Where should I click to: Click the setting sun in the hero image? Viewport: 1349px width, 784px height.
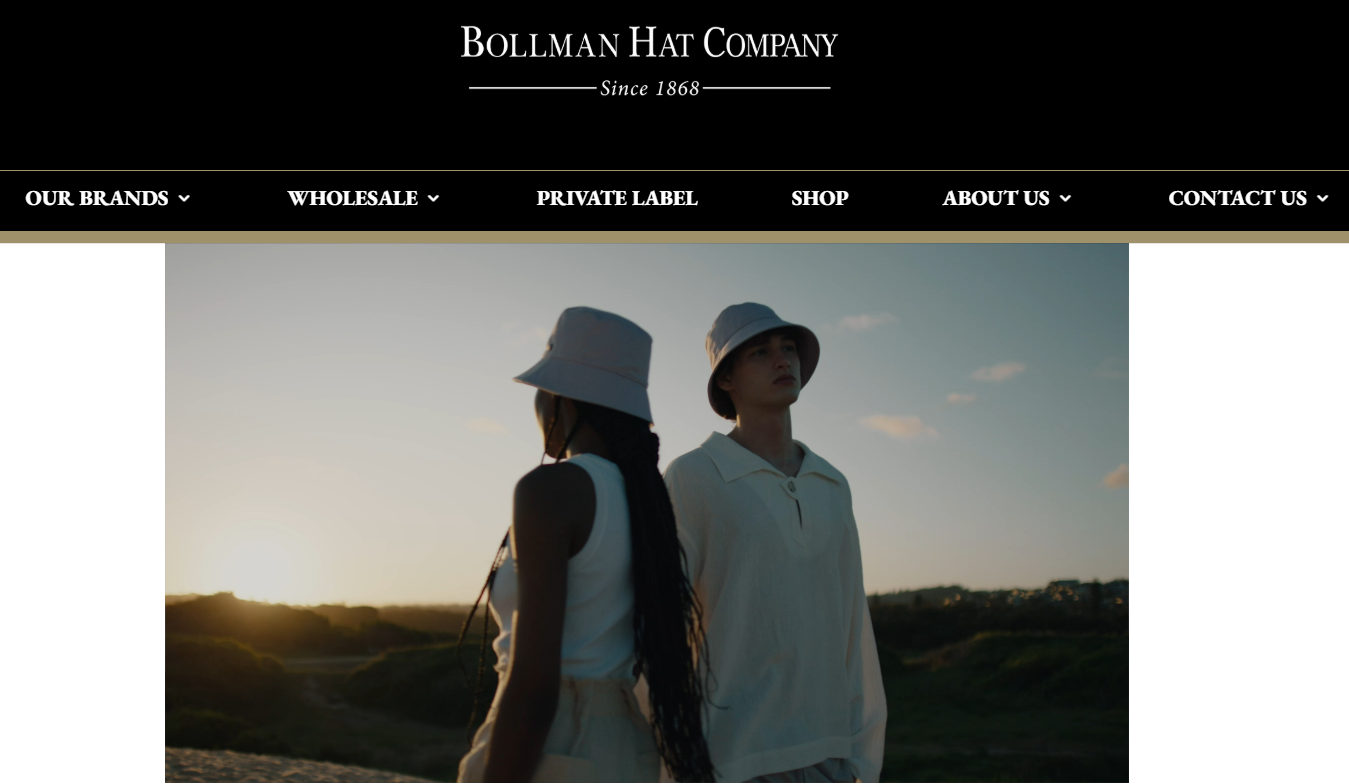click(263, 568)
